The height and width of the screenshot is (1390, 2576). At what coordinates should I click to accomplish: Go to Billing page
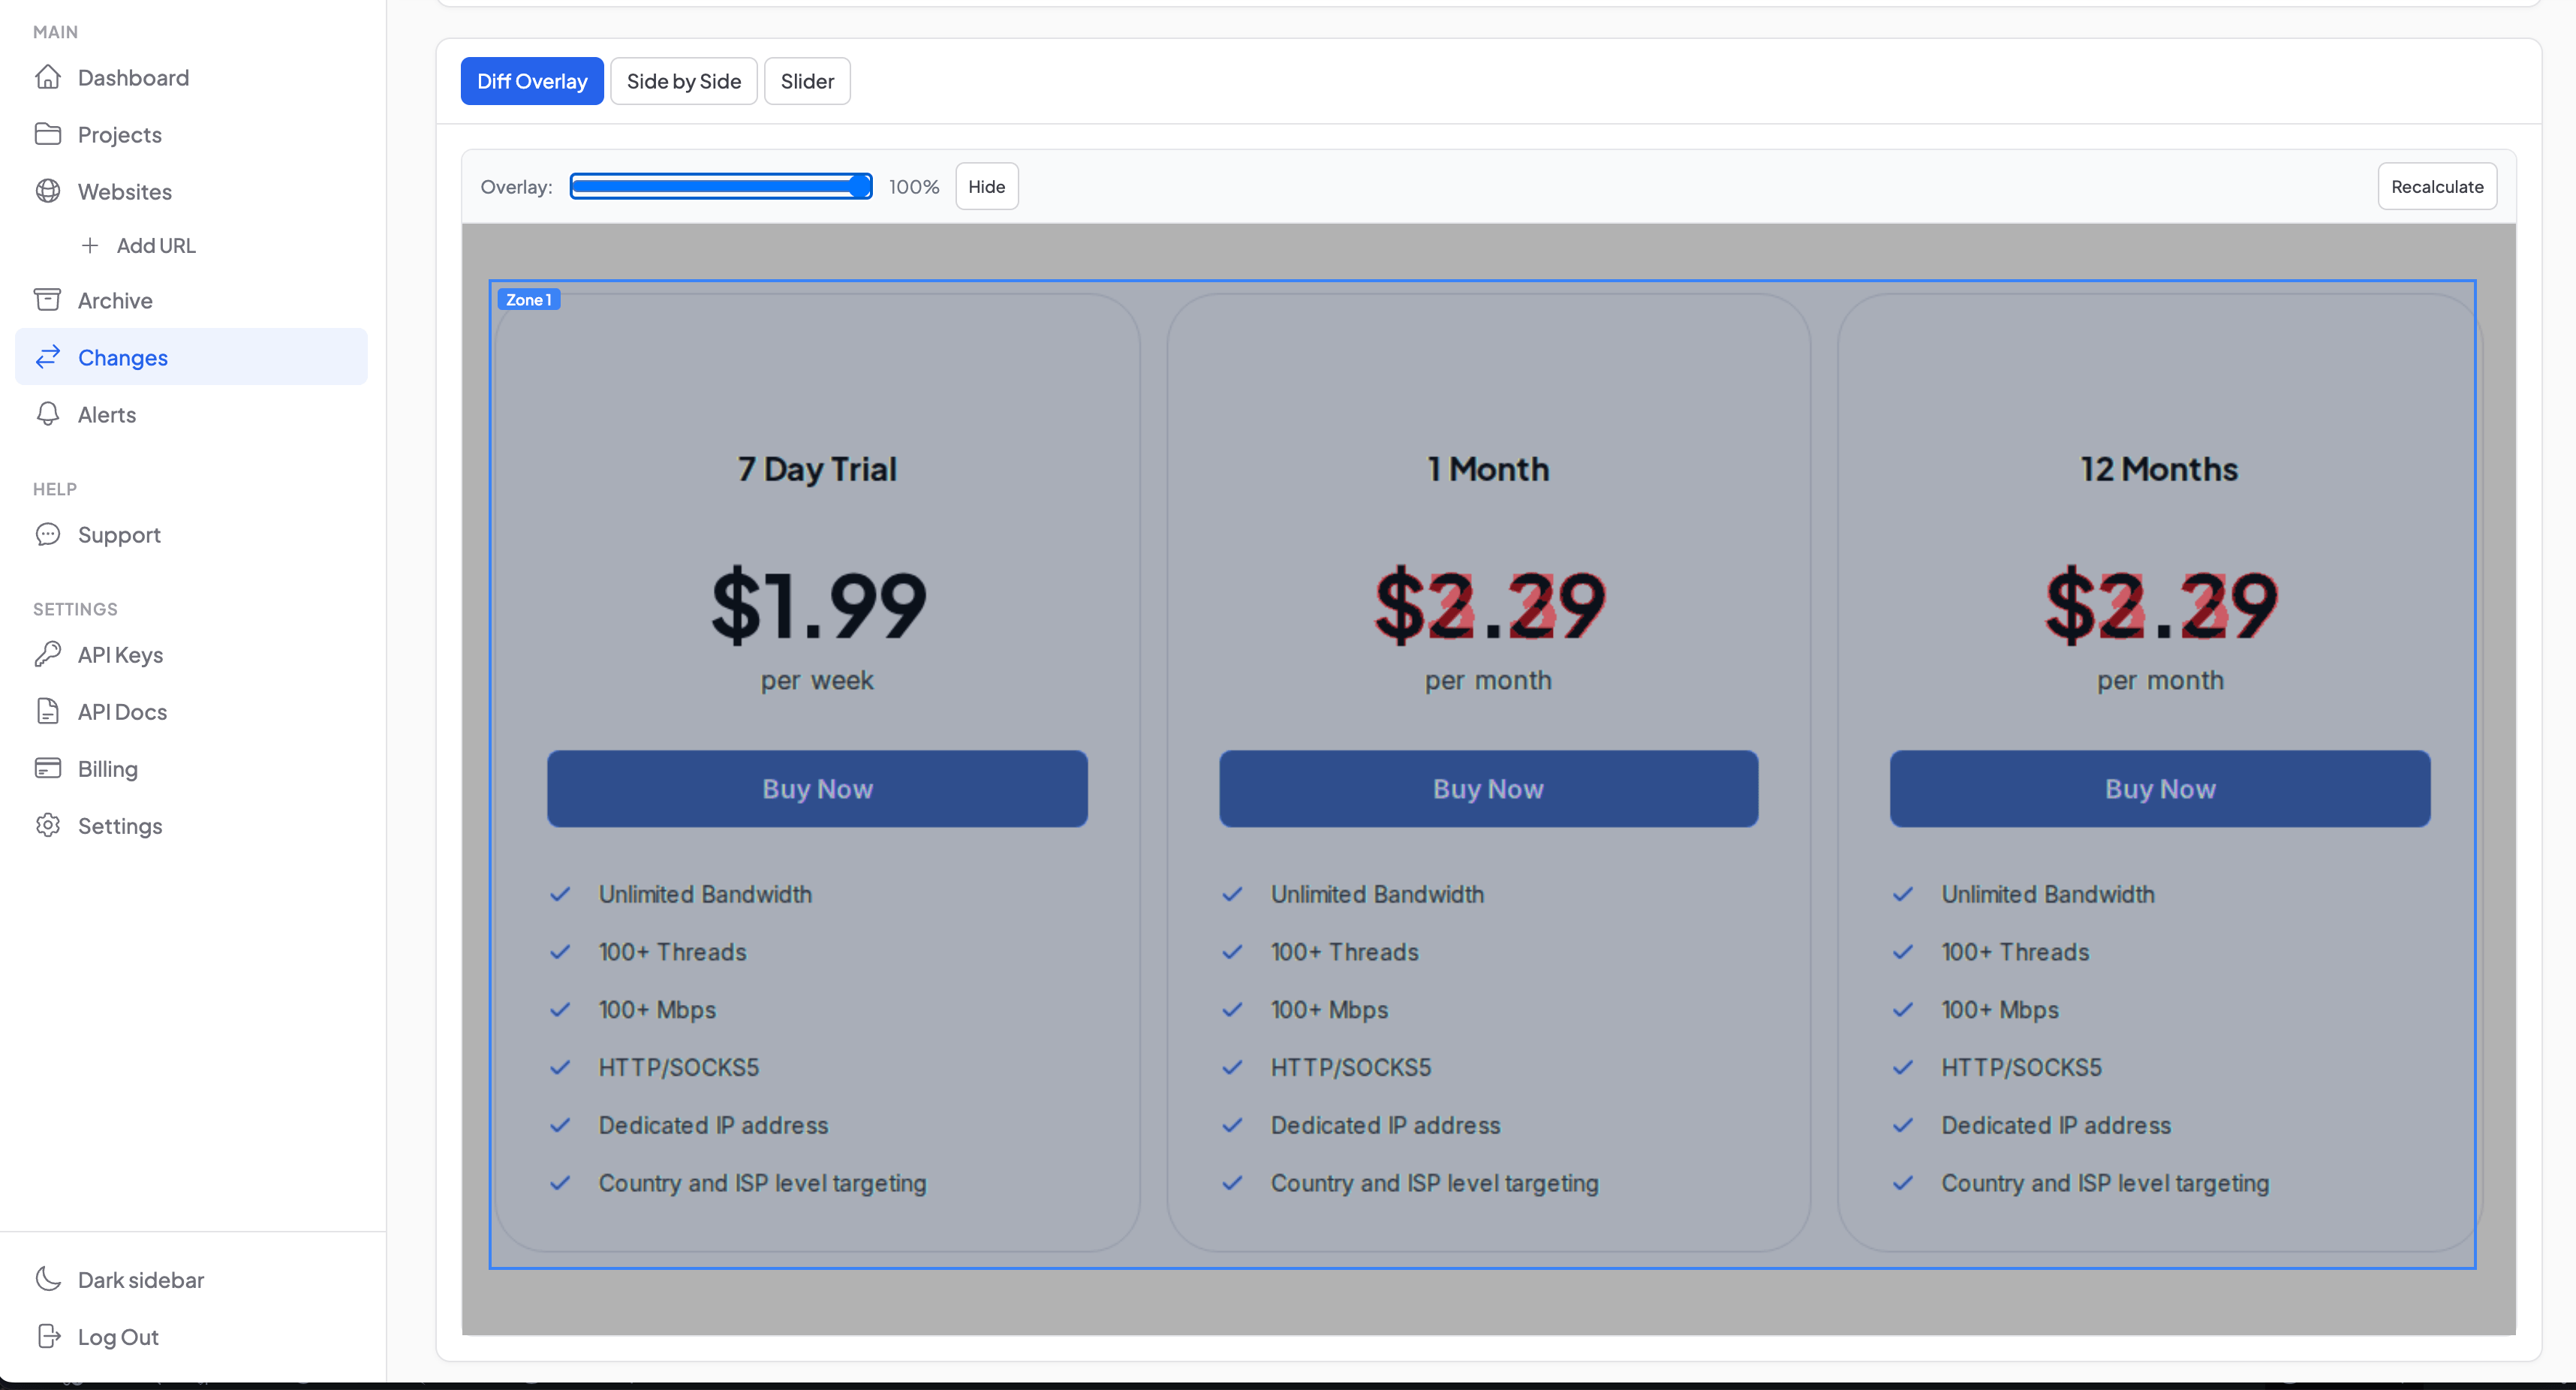(108, 769)
